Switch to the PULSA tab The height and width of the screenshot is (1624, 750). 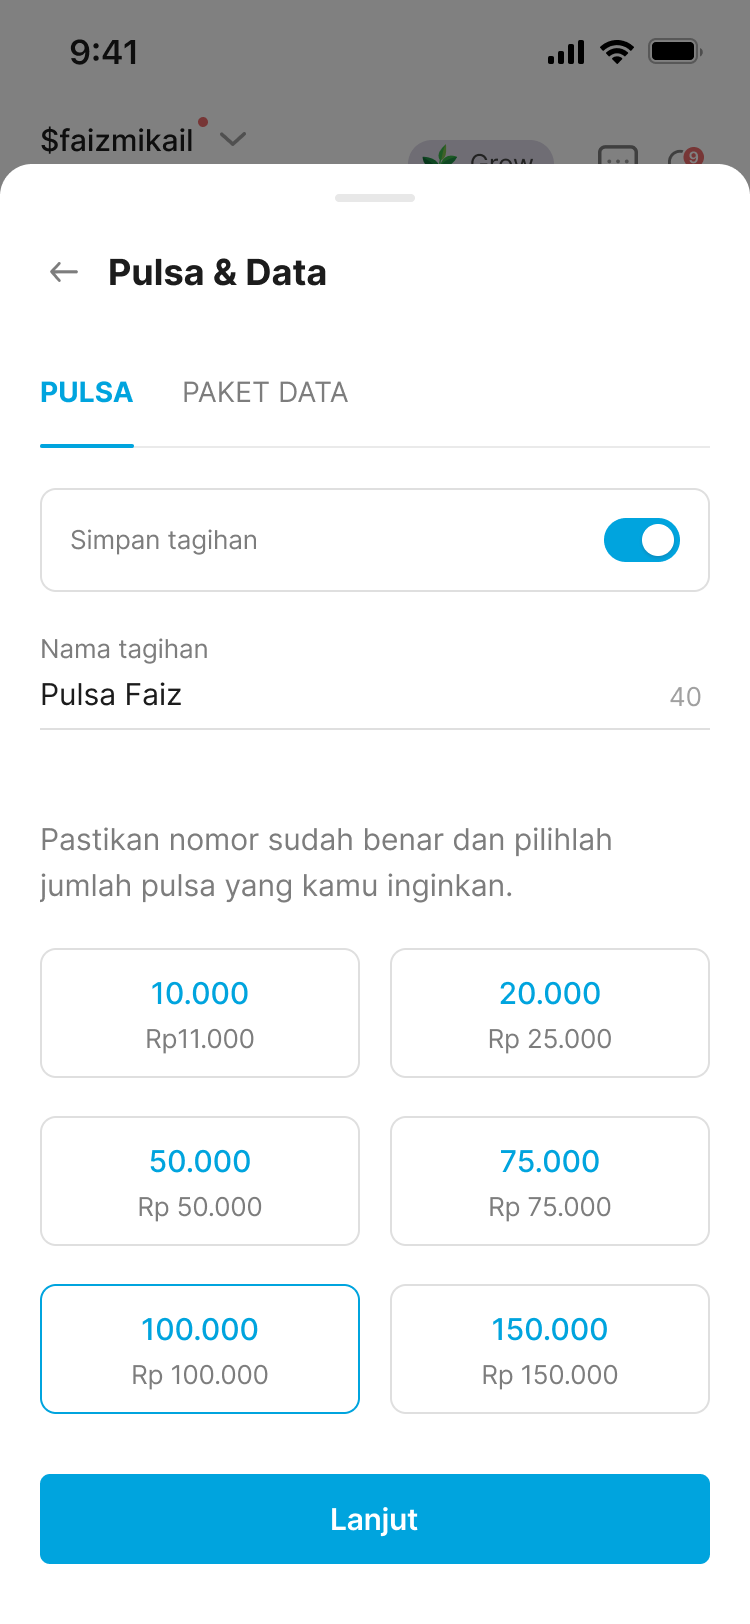(87, 393)
